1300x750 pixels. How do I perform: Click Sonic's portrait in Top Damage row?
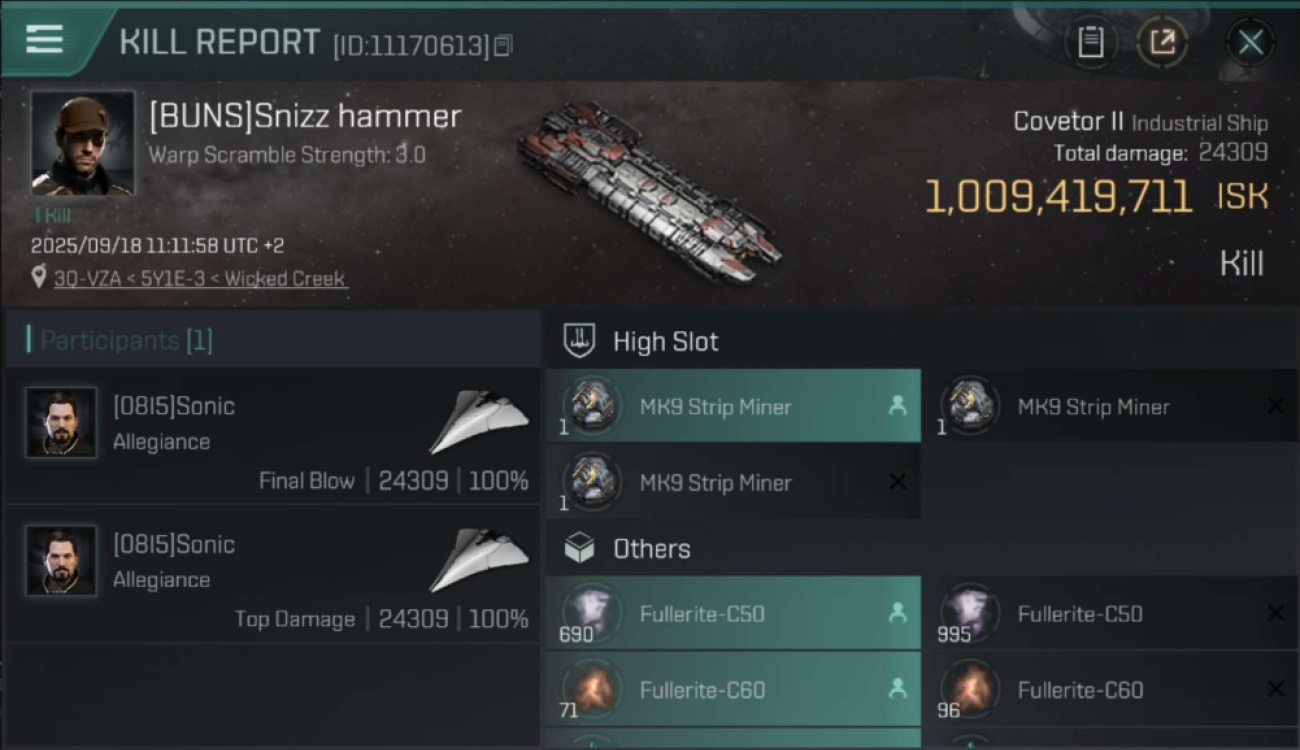click(62, 560)
